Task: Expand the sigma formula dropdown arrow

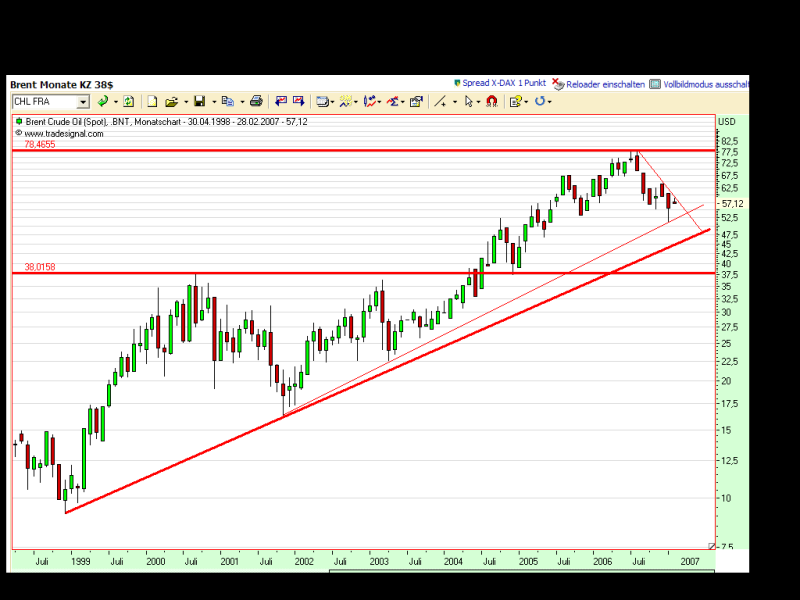Action: coord(403,102)
